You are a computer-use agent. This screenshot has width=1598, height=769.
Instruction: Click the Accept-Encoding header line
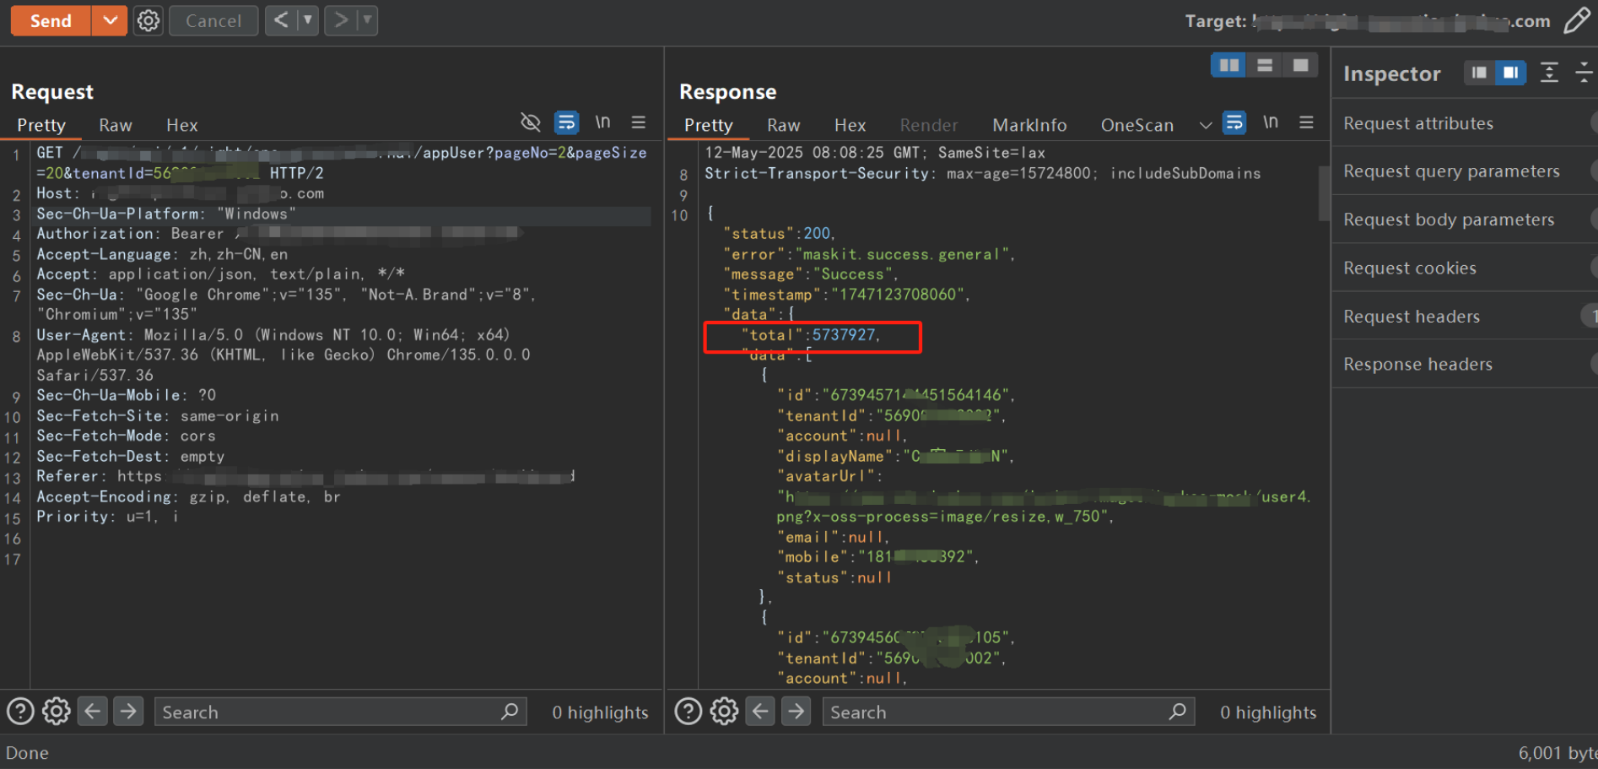coord(188,497)
